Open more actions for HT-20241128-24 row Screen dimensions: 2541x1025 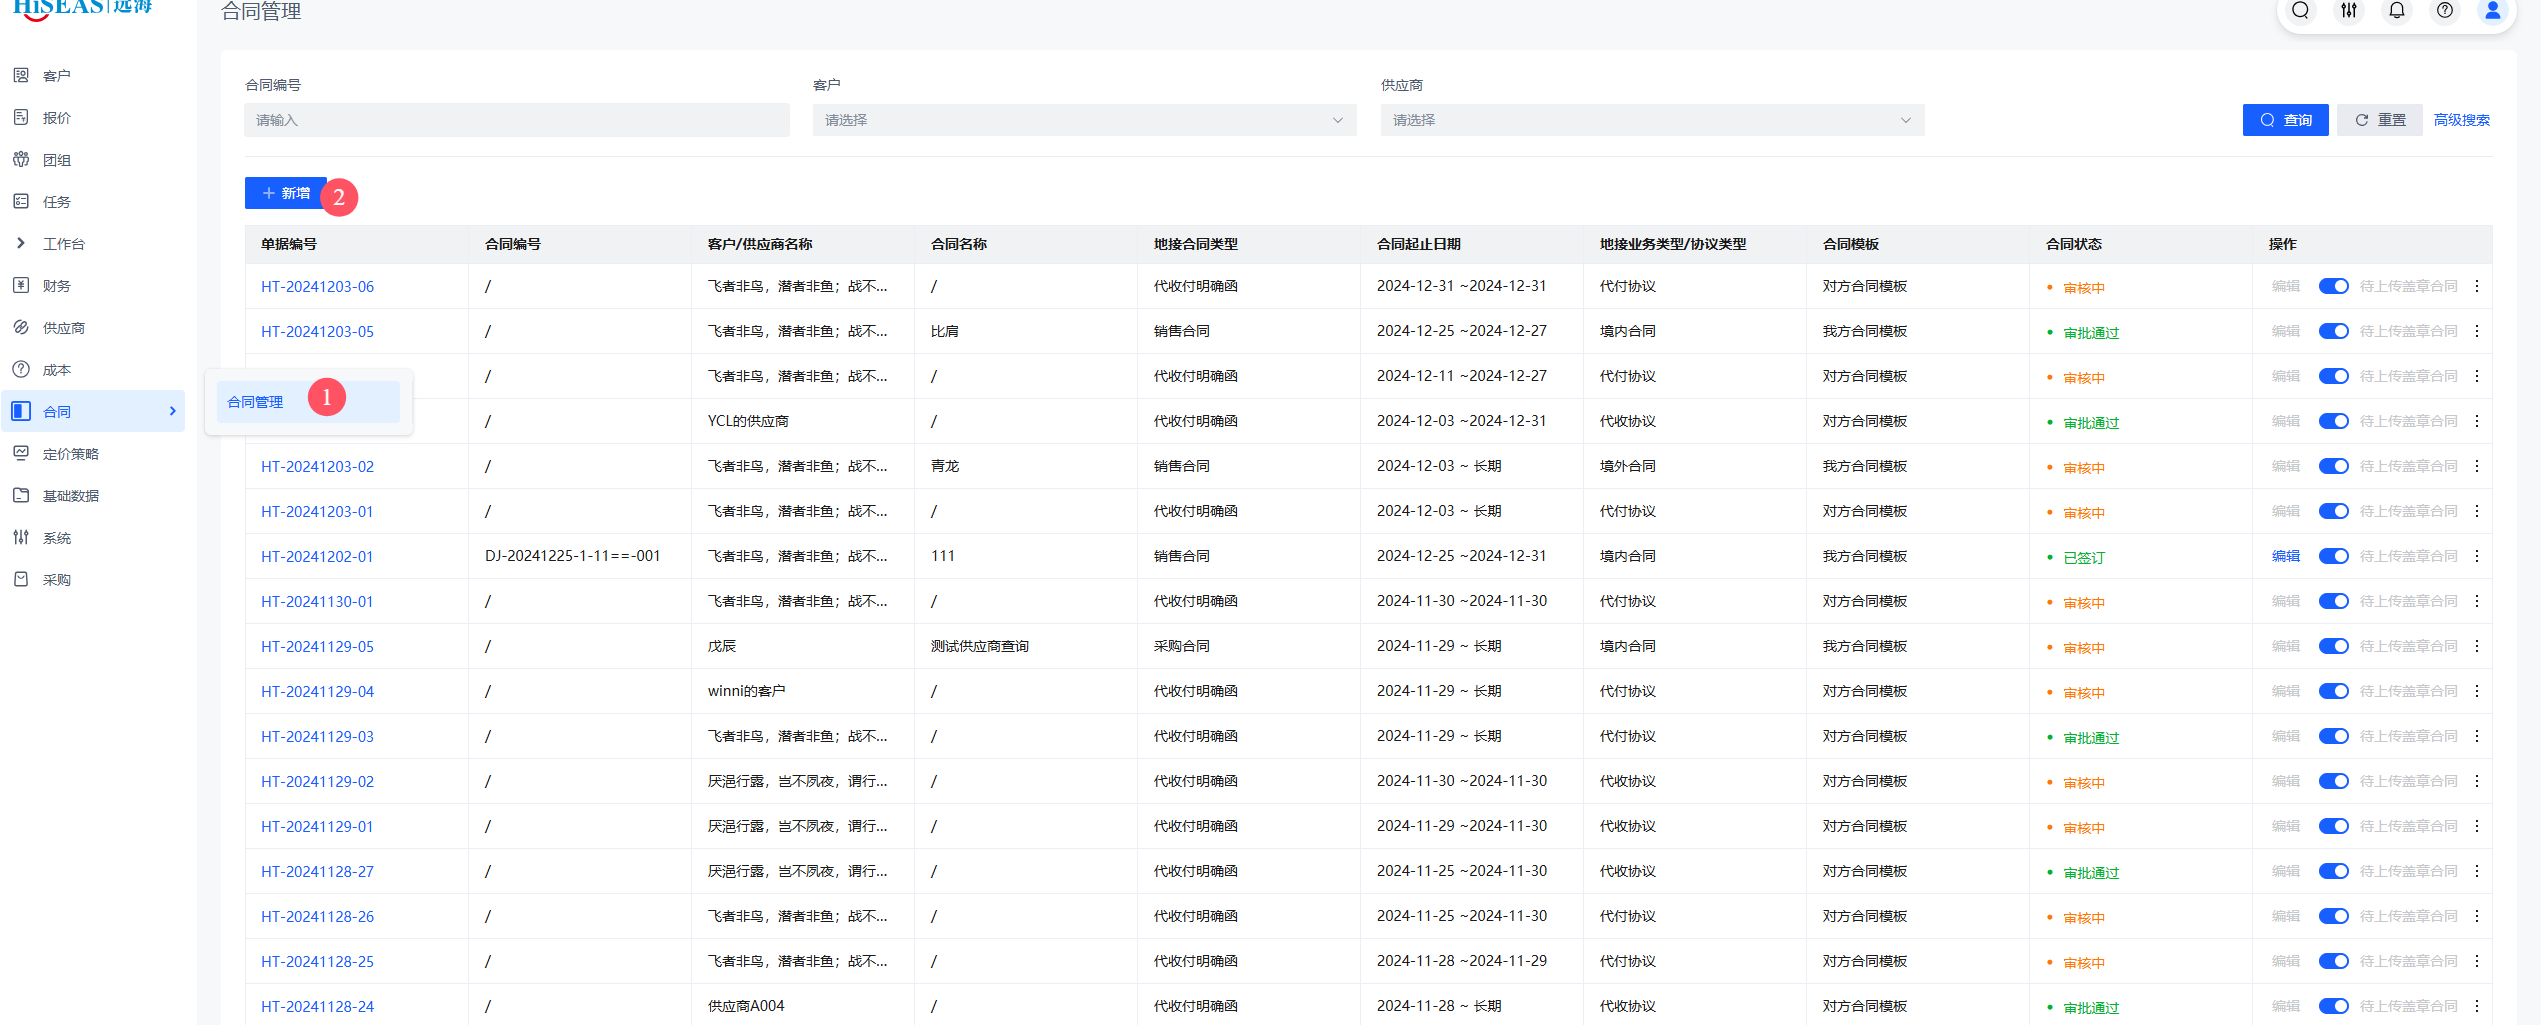tap(2477, 1006)
